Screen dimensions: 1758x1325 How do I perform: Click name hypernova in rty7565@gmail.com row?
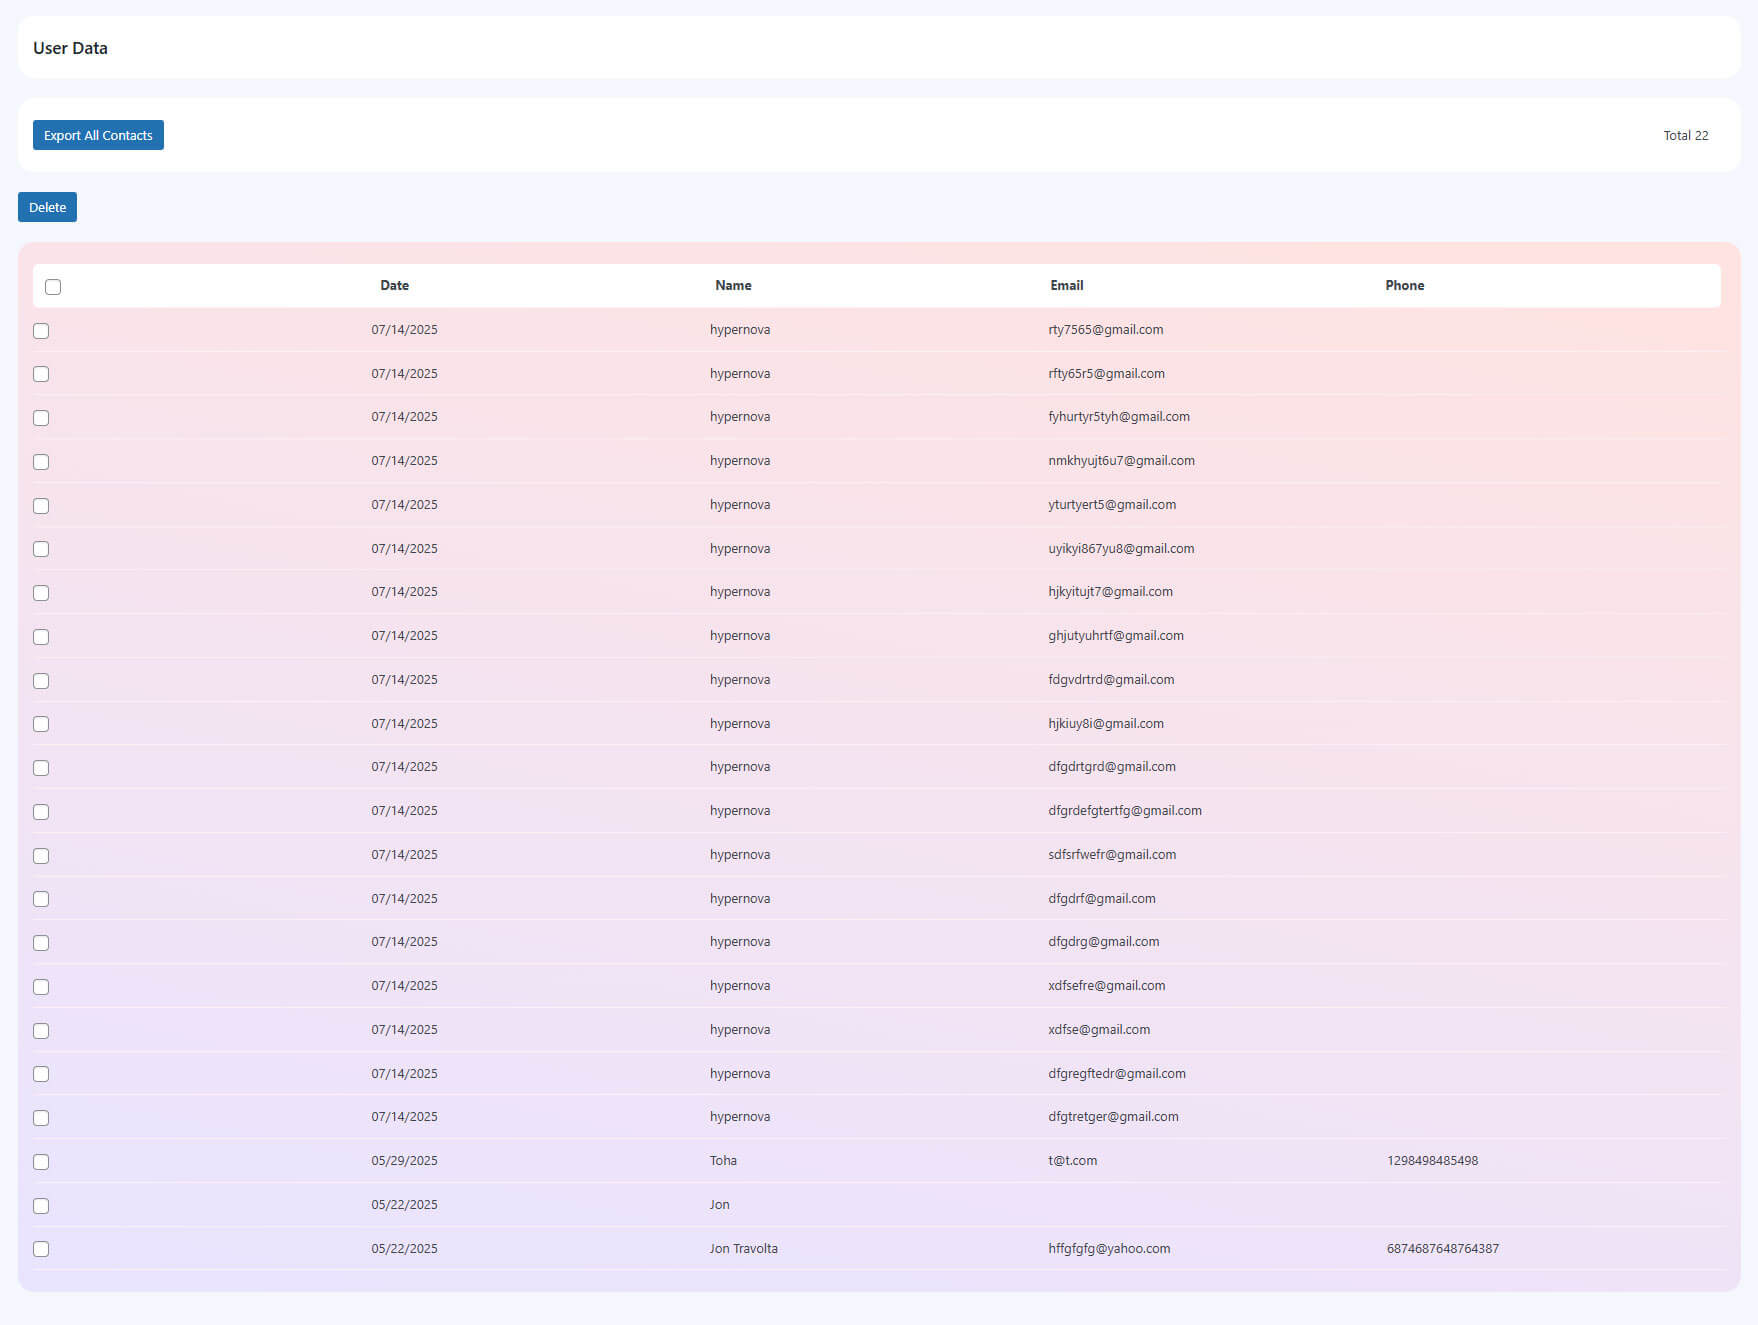[x=740, y=330]
